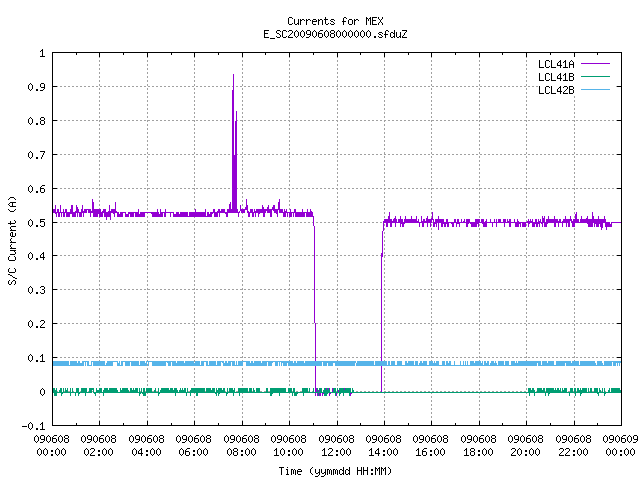Click the y-axis tick value 0.5
This screenshot has height=480, width=640.
[36, 222]
